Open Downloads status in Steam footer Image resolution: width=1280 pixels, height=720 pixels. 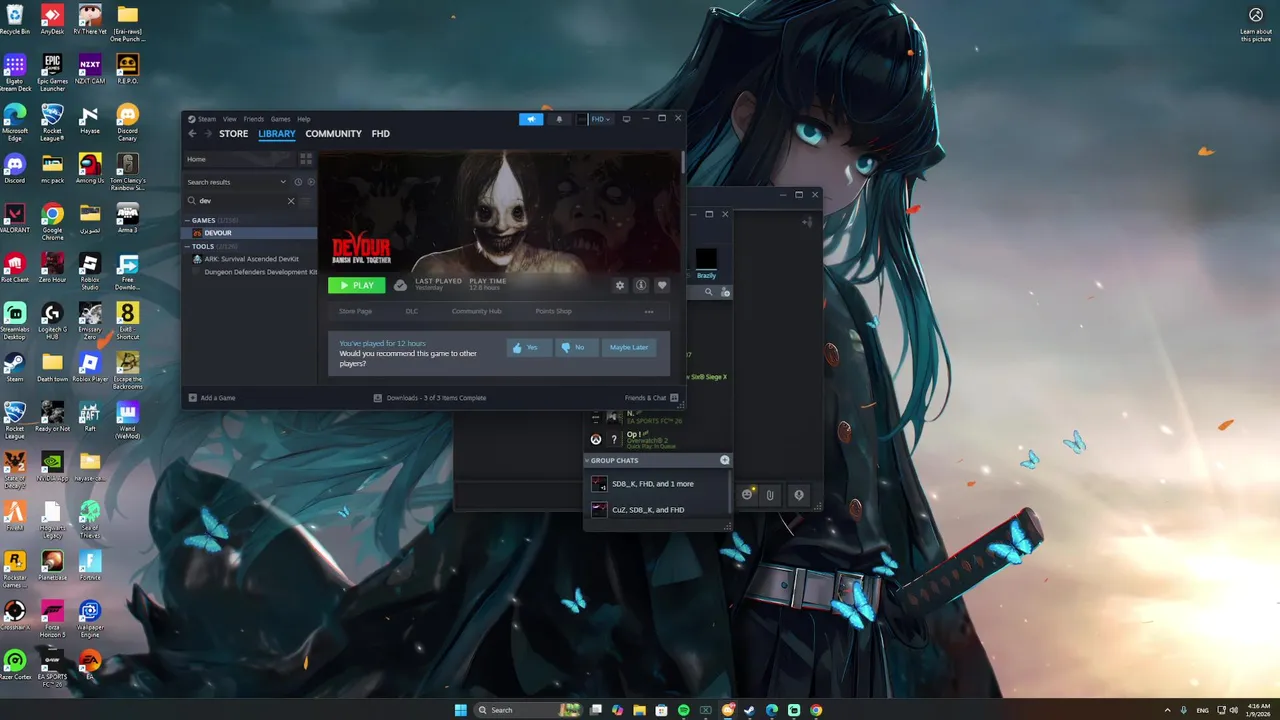430,398
